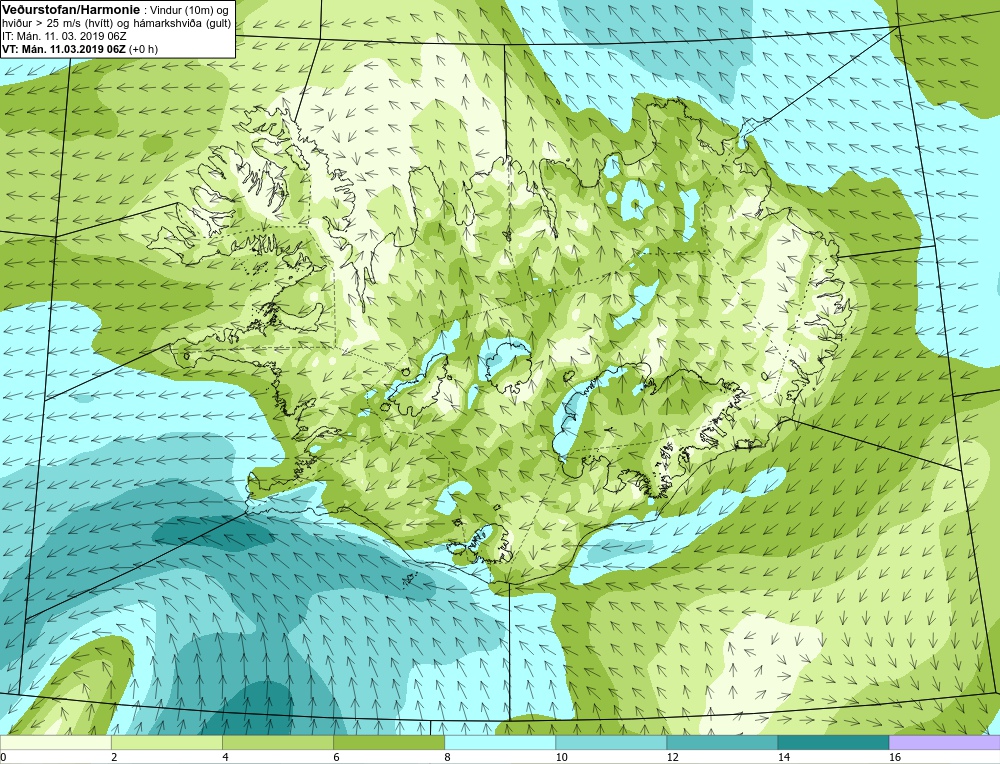Click the 'Veðurstofan/Harmonie' title text
Viewport: 1000px width, 764px height.
pyautogui.click(x=70, y=9)
